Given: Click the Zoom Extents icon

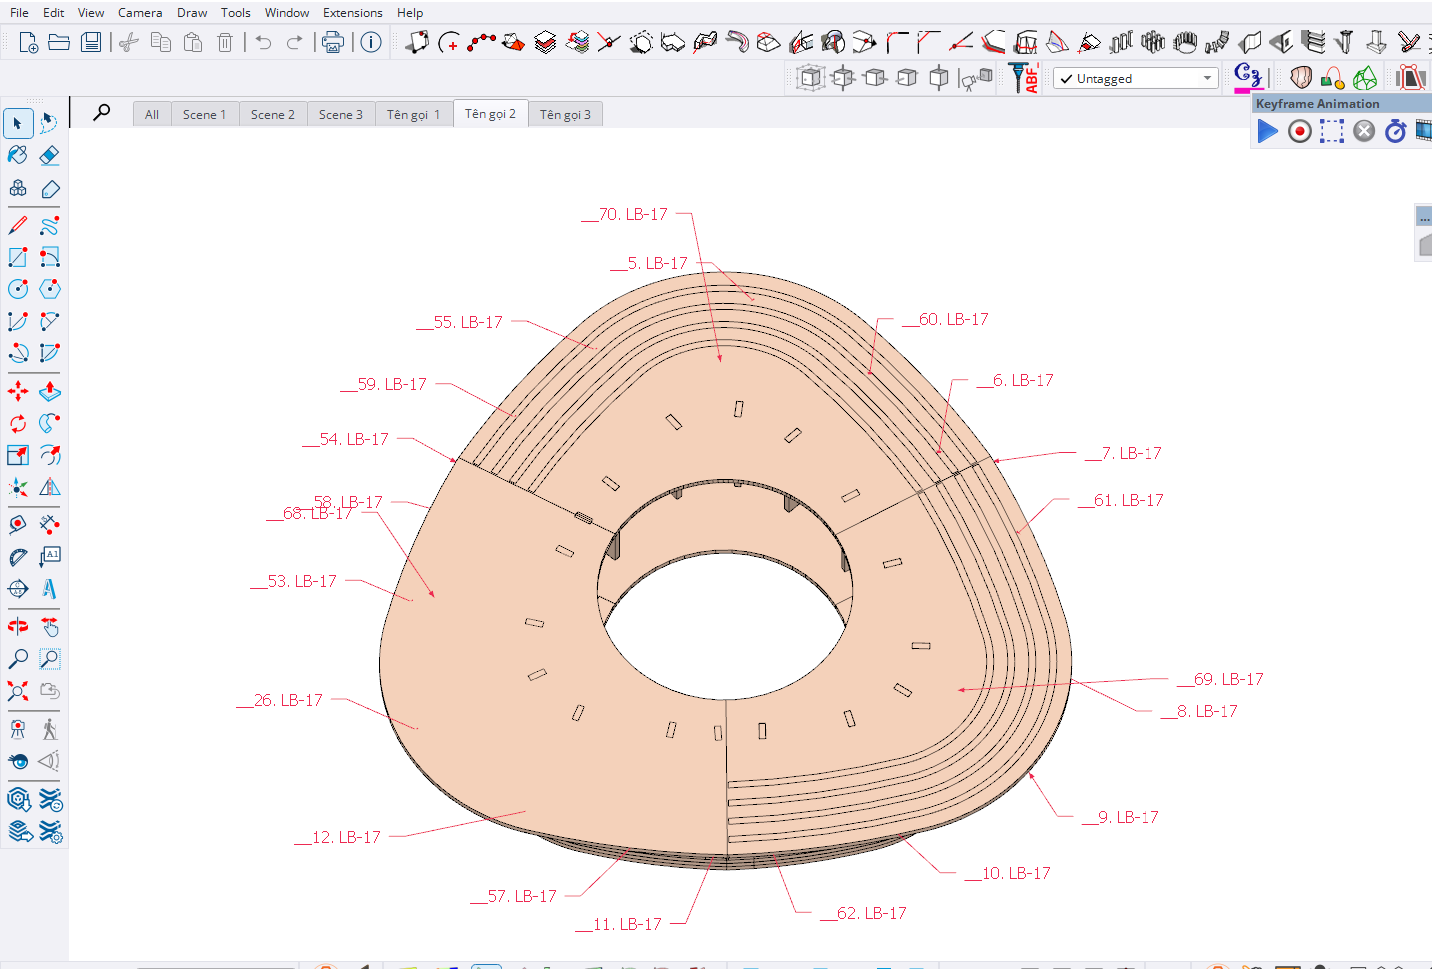Looking at the screenshot, I should coord(18,691).
